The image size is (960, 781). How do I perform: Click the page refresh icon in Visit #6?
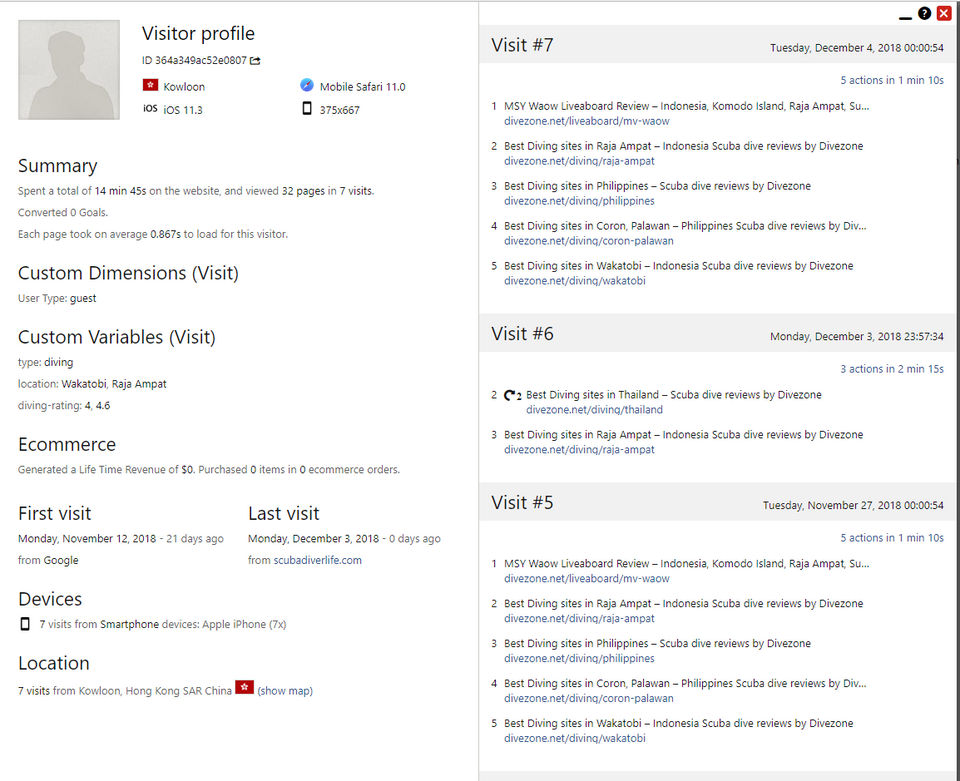[513, 395]
